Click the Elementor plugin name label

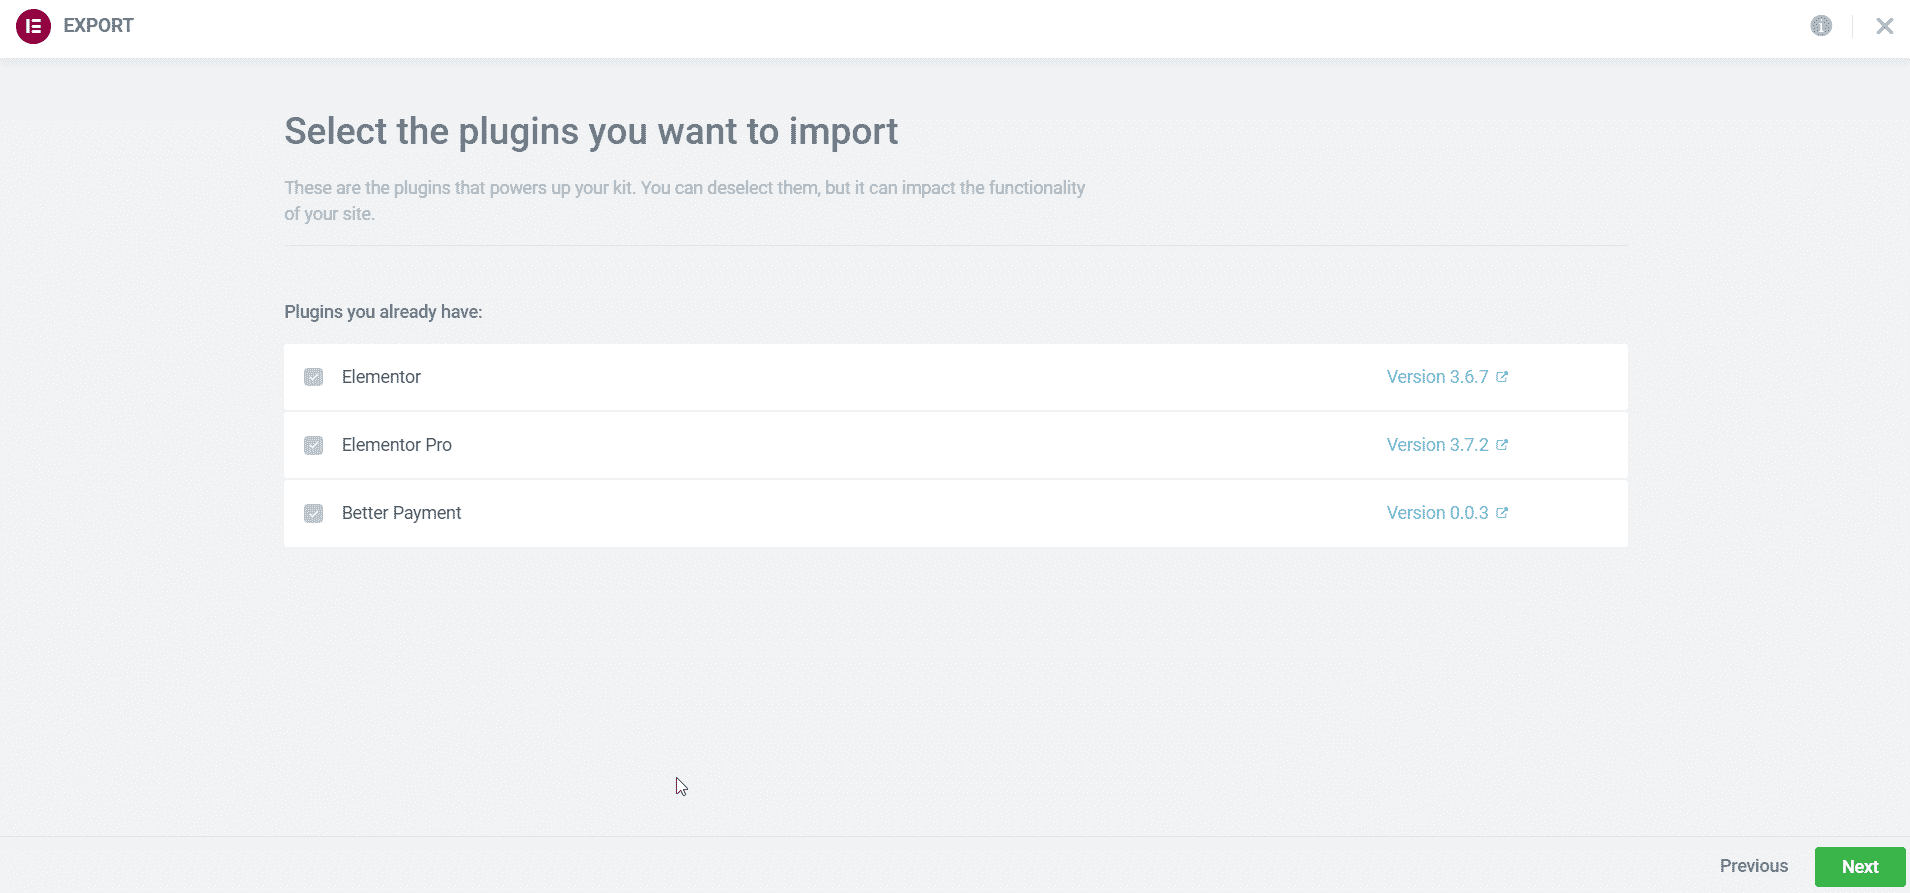coord(381,377)
